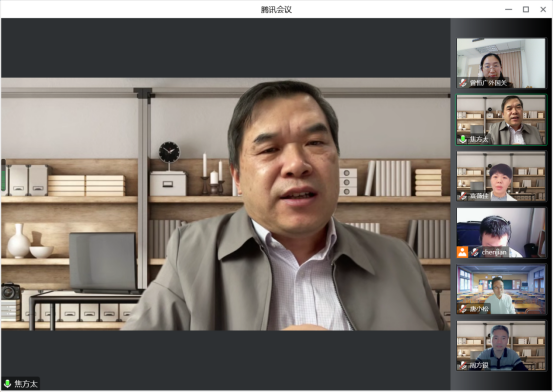Image resolution: width=553 pixels, height=392 pixels.
Task: Select the highlighted 焦方太 speaker thumbnail
Action: point(501,120)
